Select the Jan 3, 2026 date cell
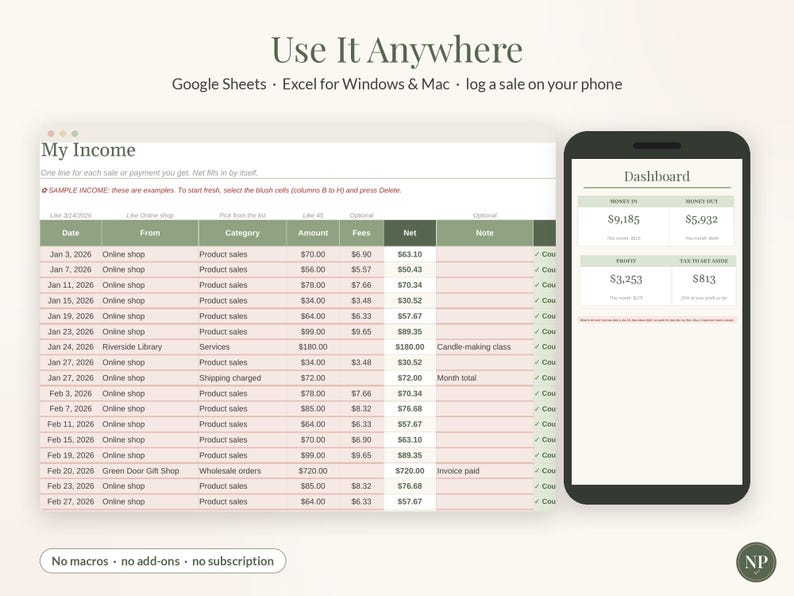Image resolution: width=794 pixels, height=596 pixels. [71, 254]
